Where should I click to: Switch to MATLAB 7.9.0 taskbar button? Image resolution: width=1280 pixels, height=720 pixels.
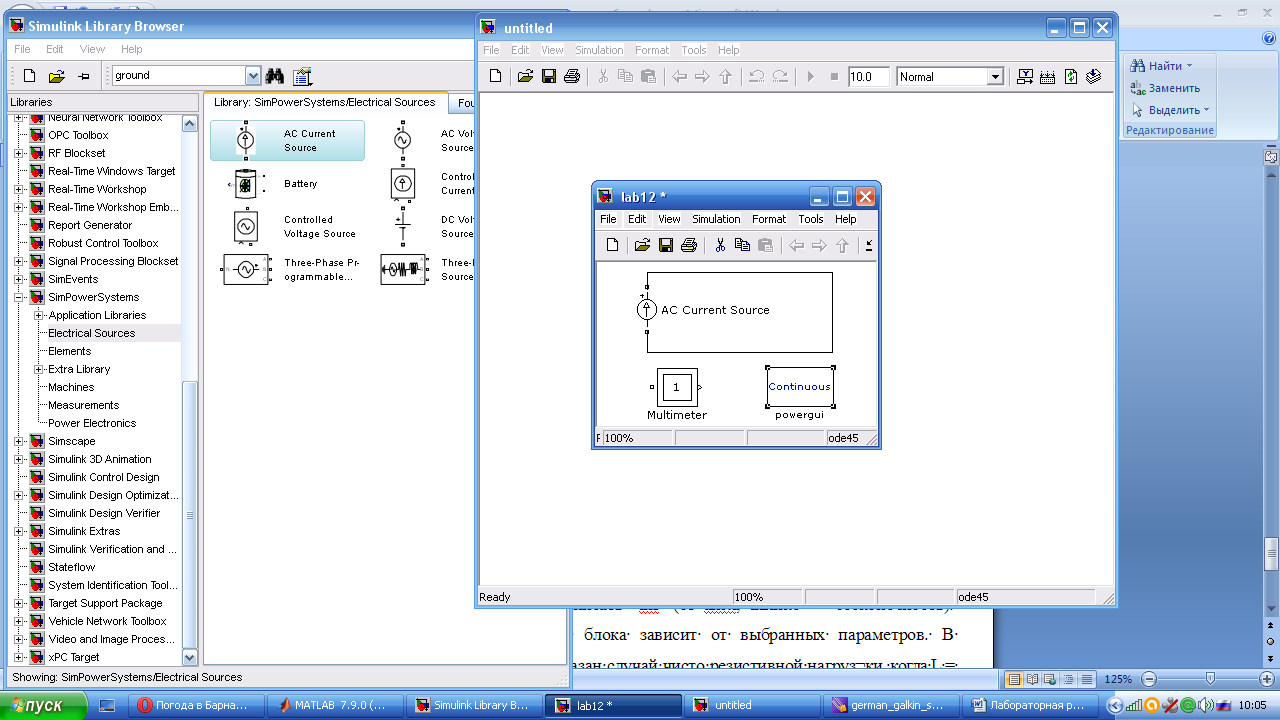[334, 705]
